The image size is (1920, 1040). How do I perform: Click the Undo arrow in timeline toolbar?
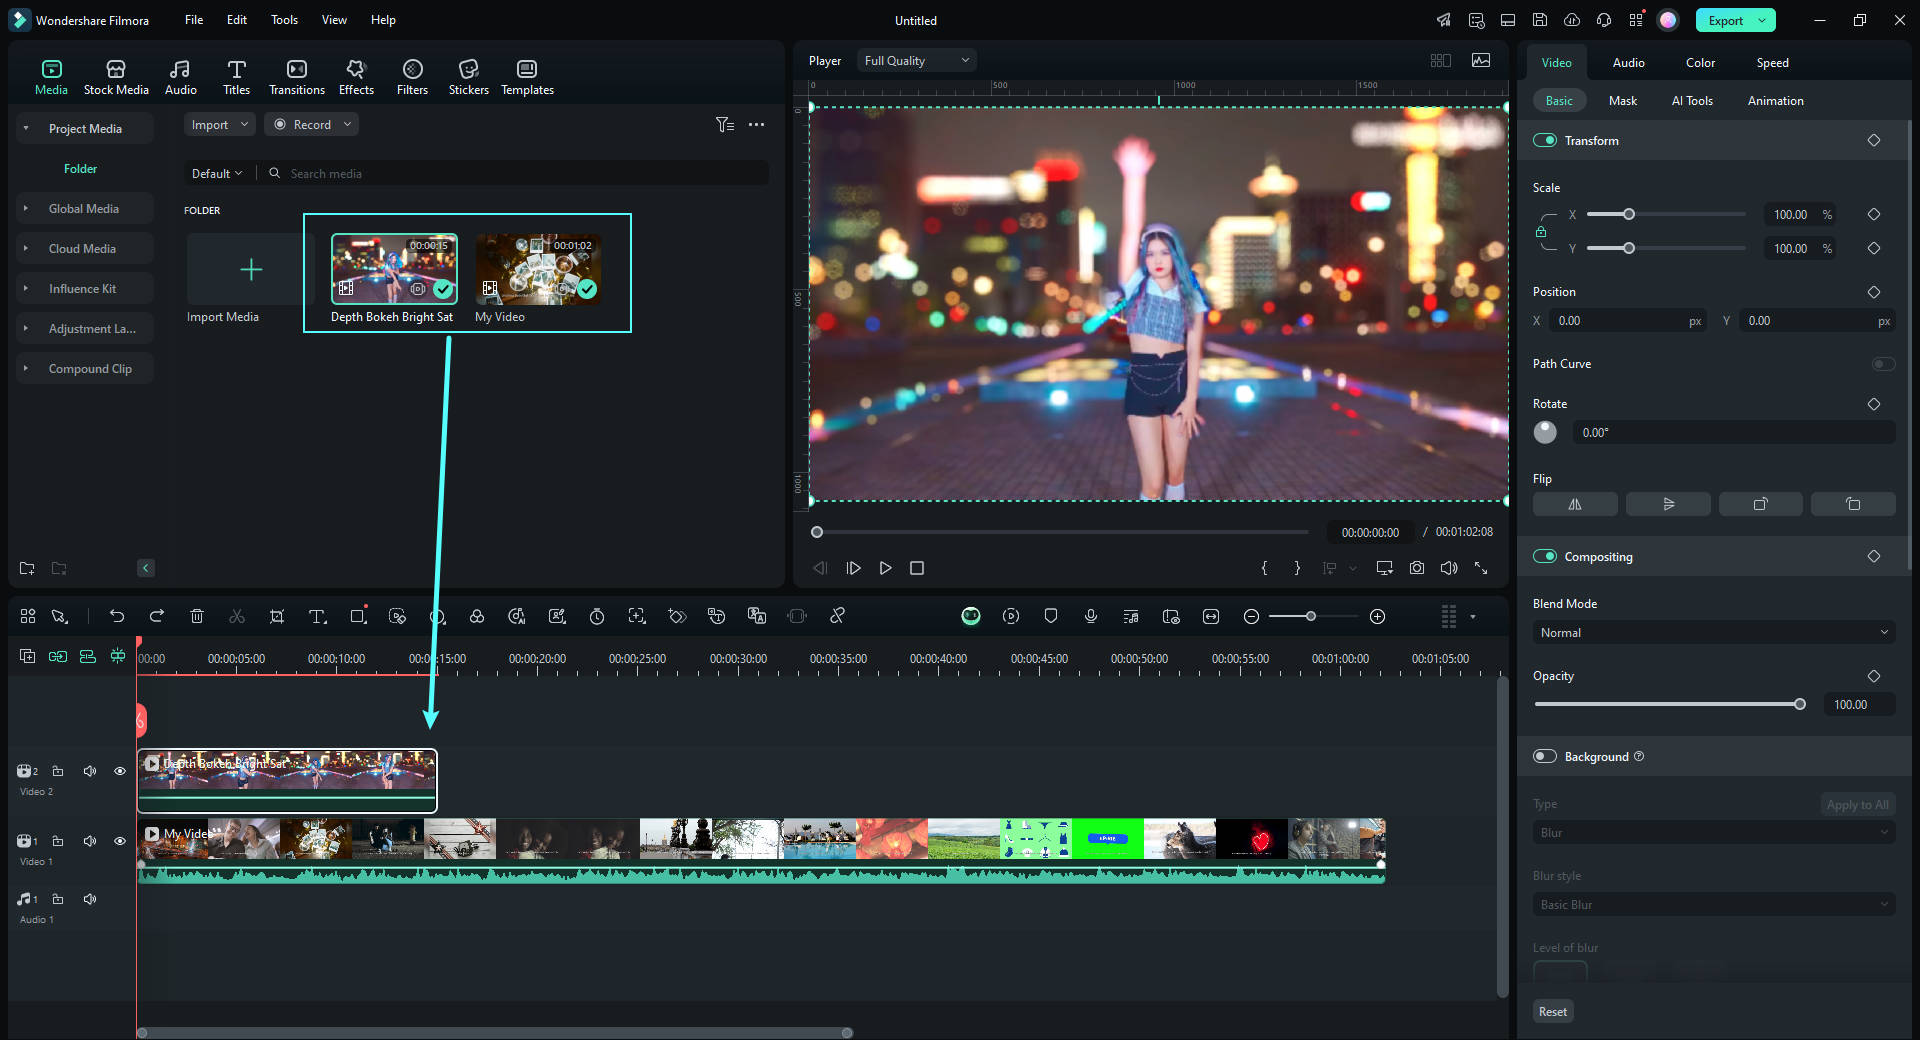[x=117, y=617]
